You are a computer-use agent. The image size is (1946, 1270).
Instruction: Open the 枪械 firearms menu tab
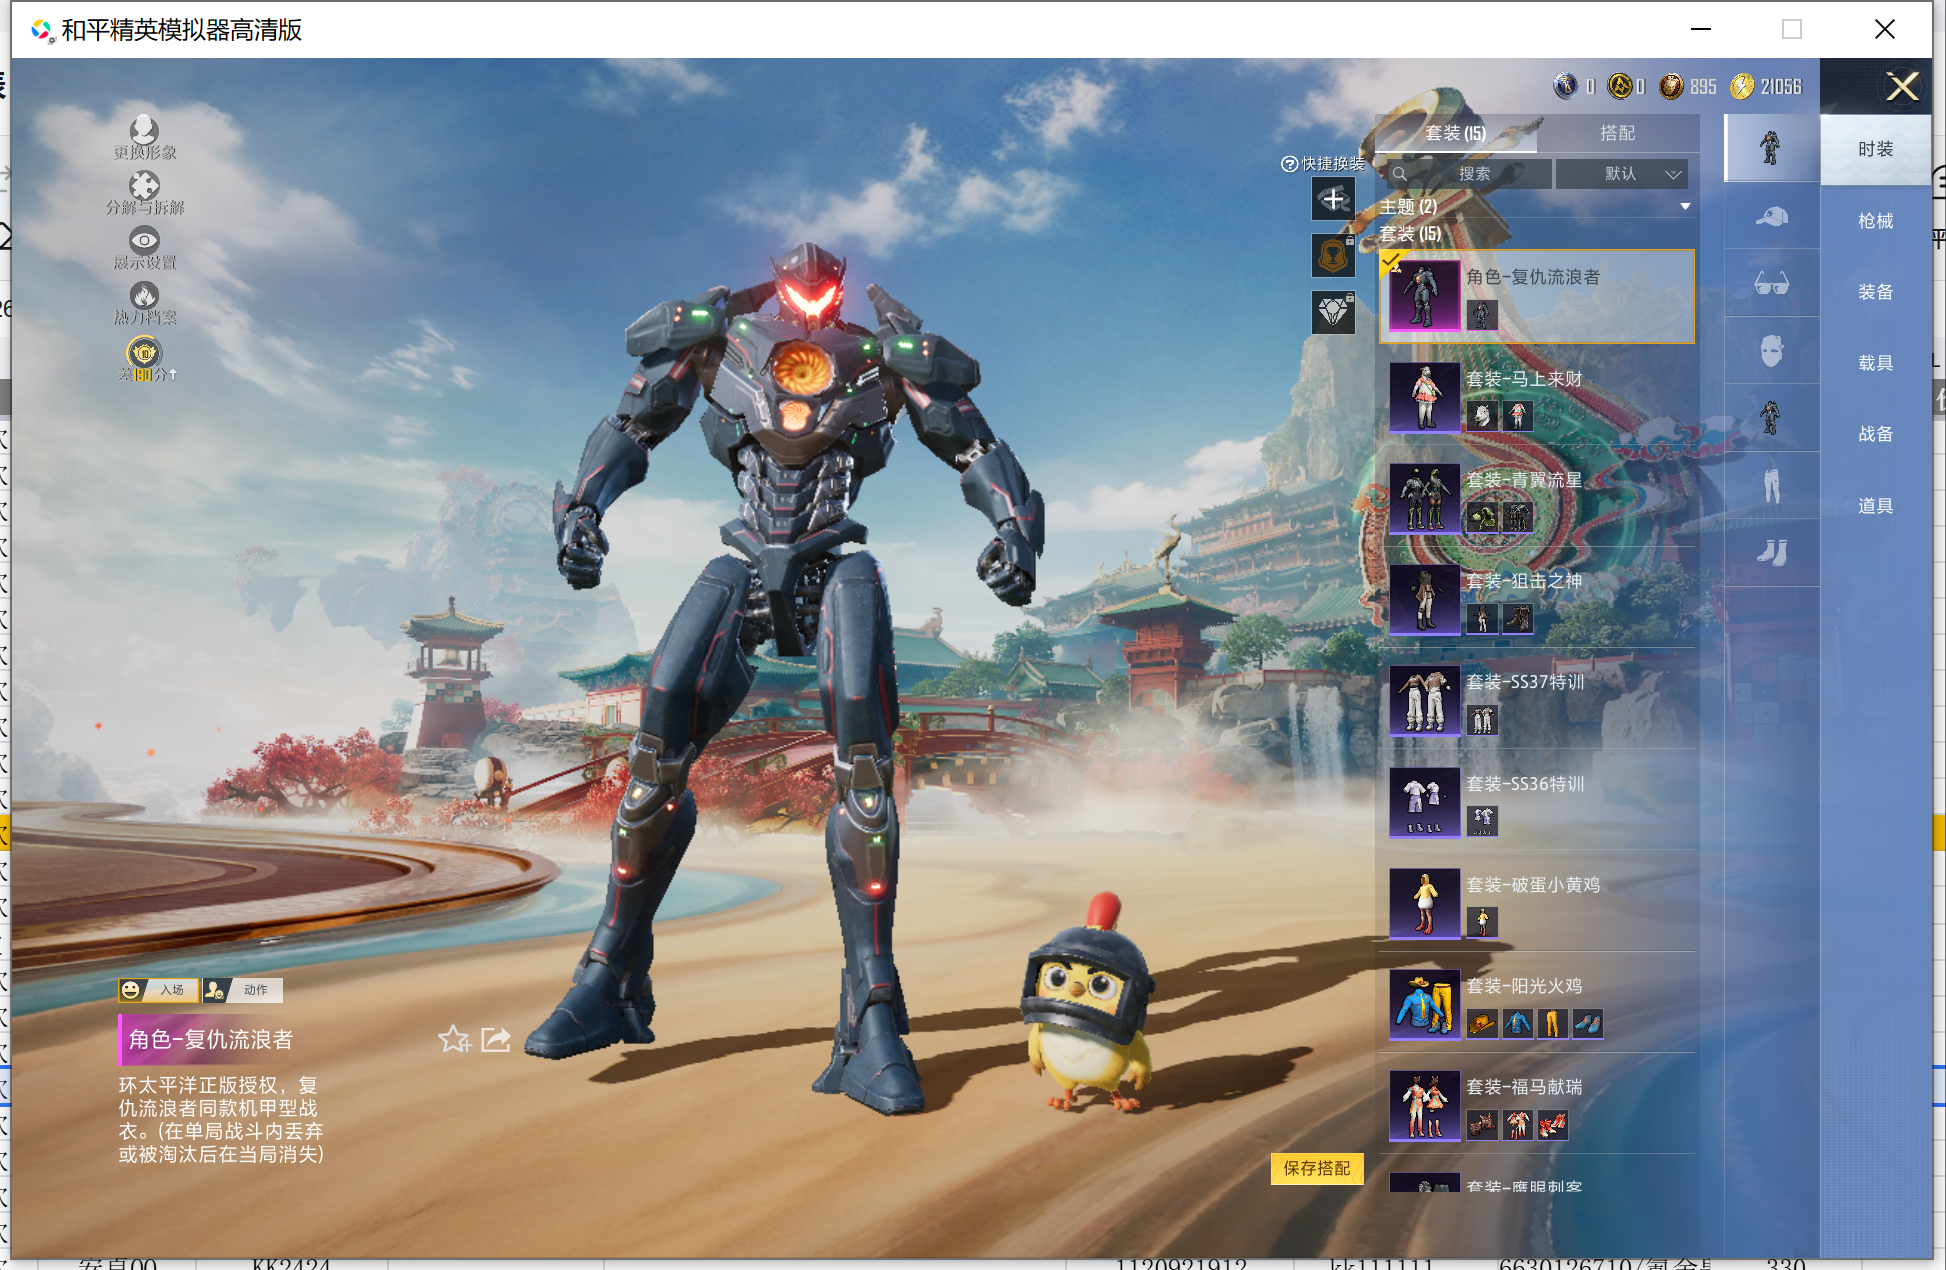click(x=1875, y=221)
